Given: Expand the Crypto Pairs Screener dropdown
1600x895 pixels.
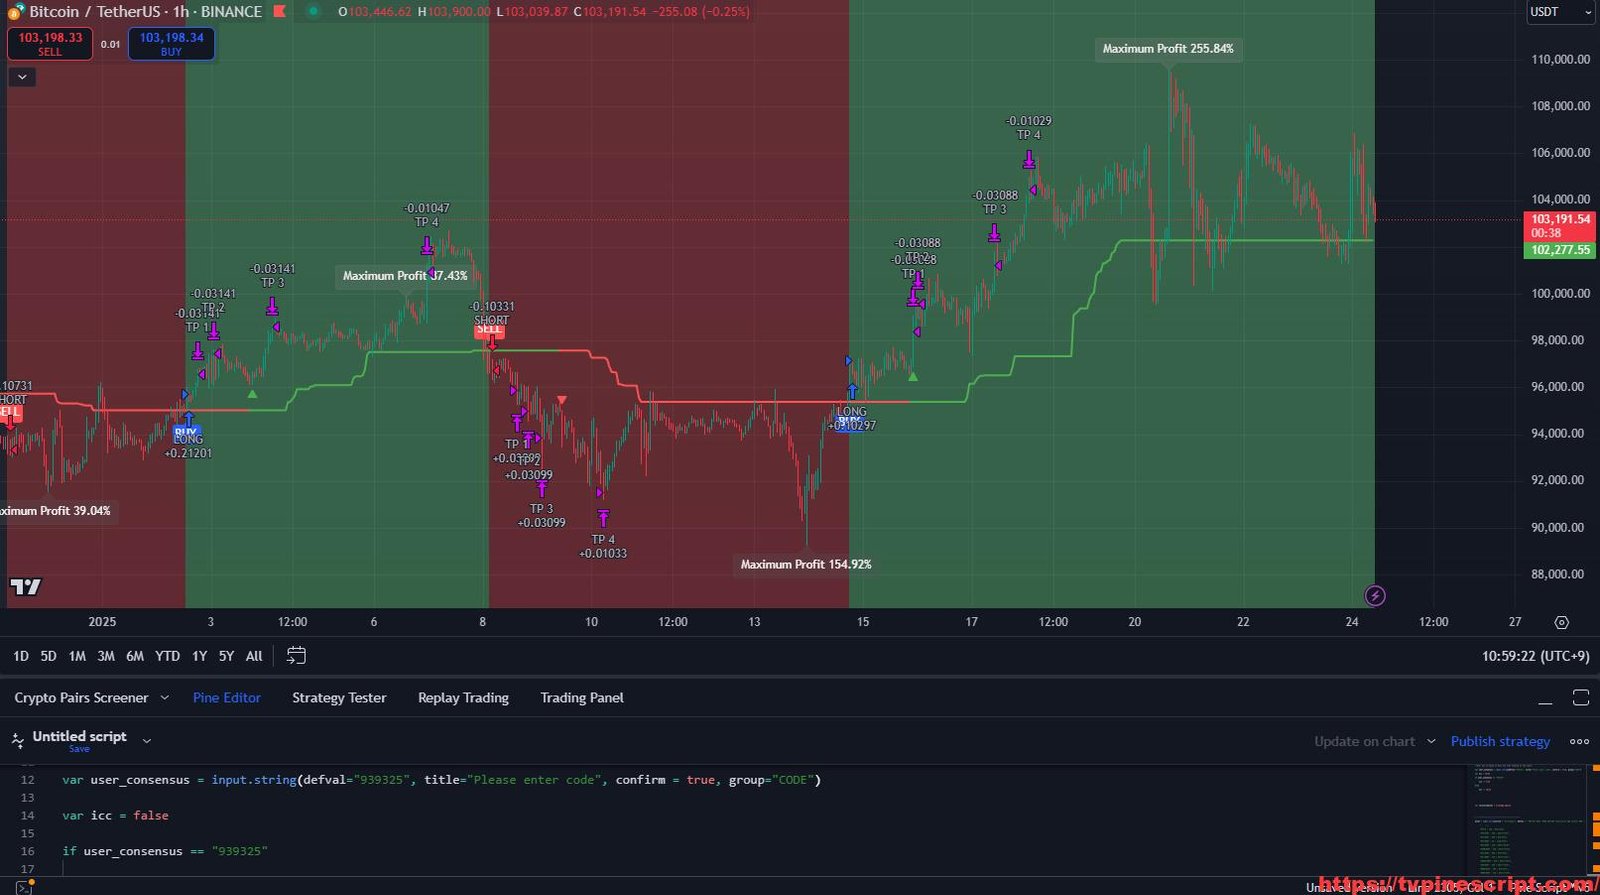Looking at the screenshot, I should (x=165, y=698).
